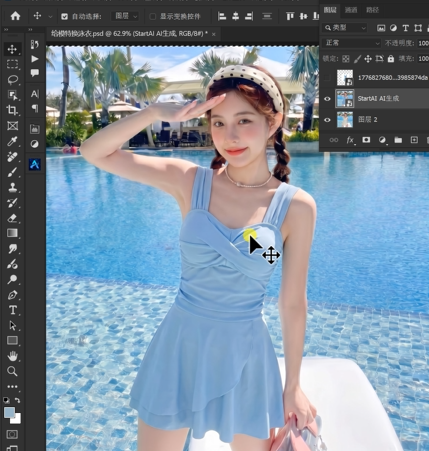Select the Brush tool
429x451 pixels.
click(x=12, y=172)
